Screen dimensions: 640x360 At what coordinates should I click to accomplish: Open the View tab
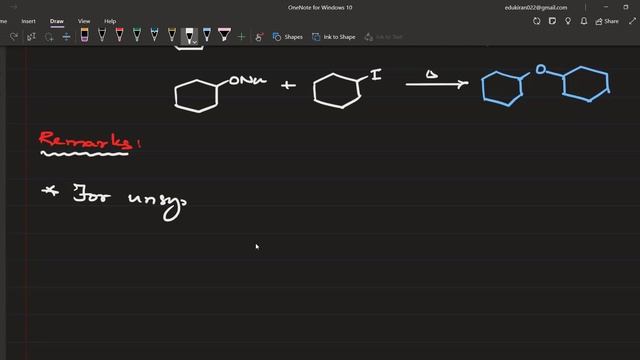click(84, 21)
